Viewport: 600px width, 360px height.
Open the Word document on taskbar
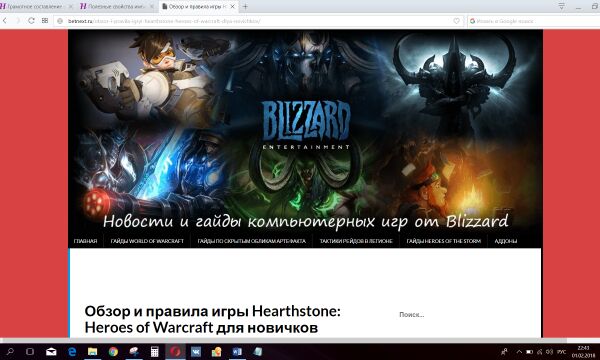(237, 352)
